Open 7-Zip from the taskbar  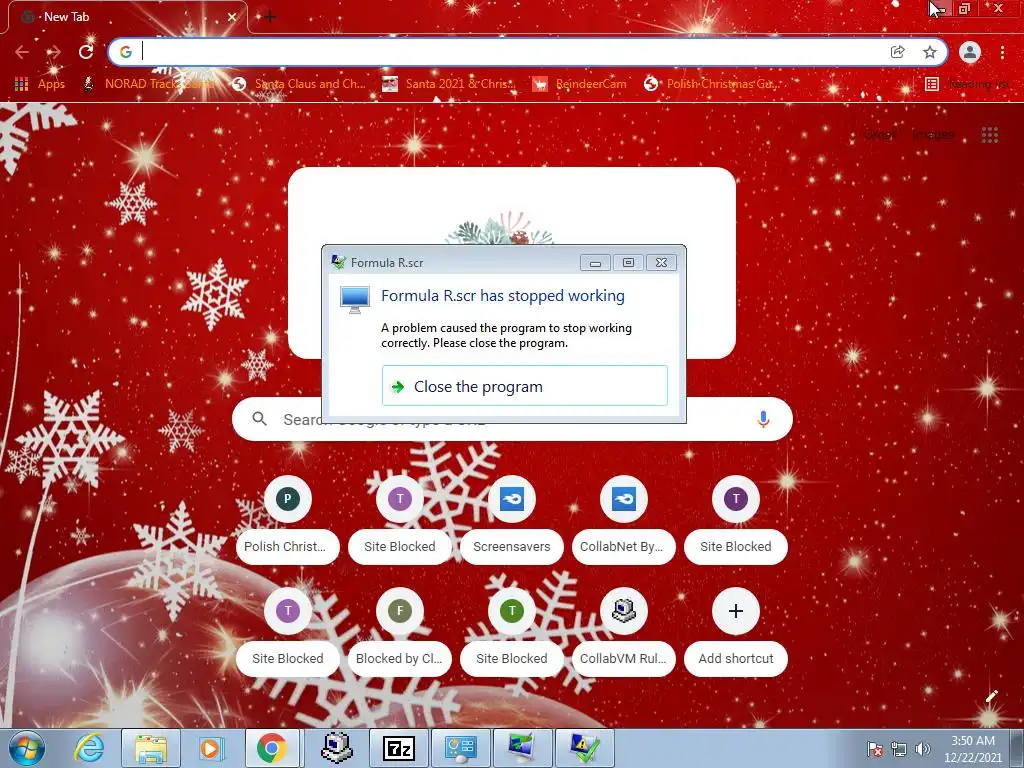click(398, 748)
